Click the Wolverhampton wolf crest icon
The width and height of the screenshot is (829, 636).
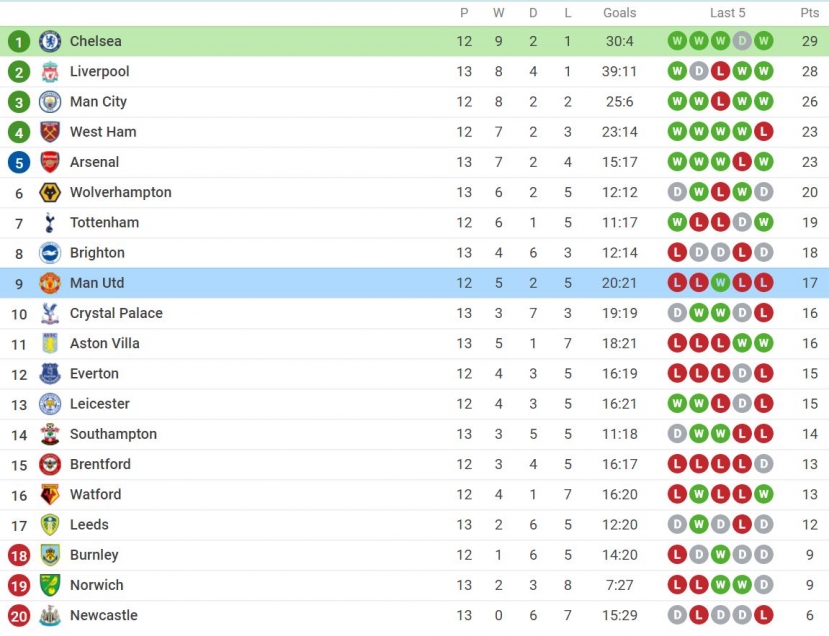point(50,192)
